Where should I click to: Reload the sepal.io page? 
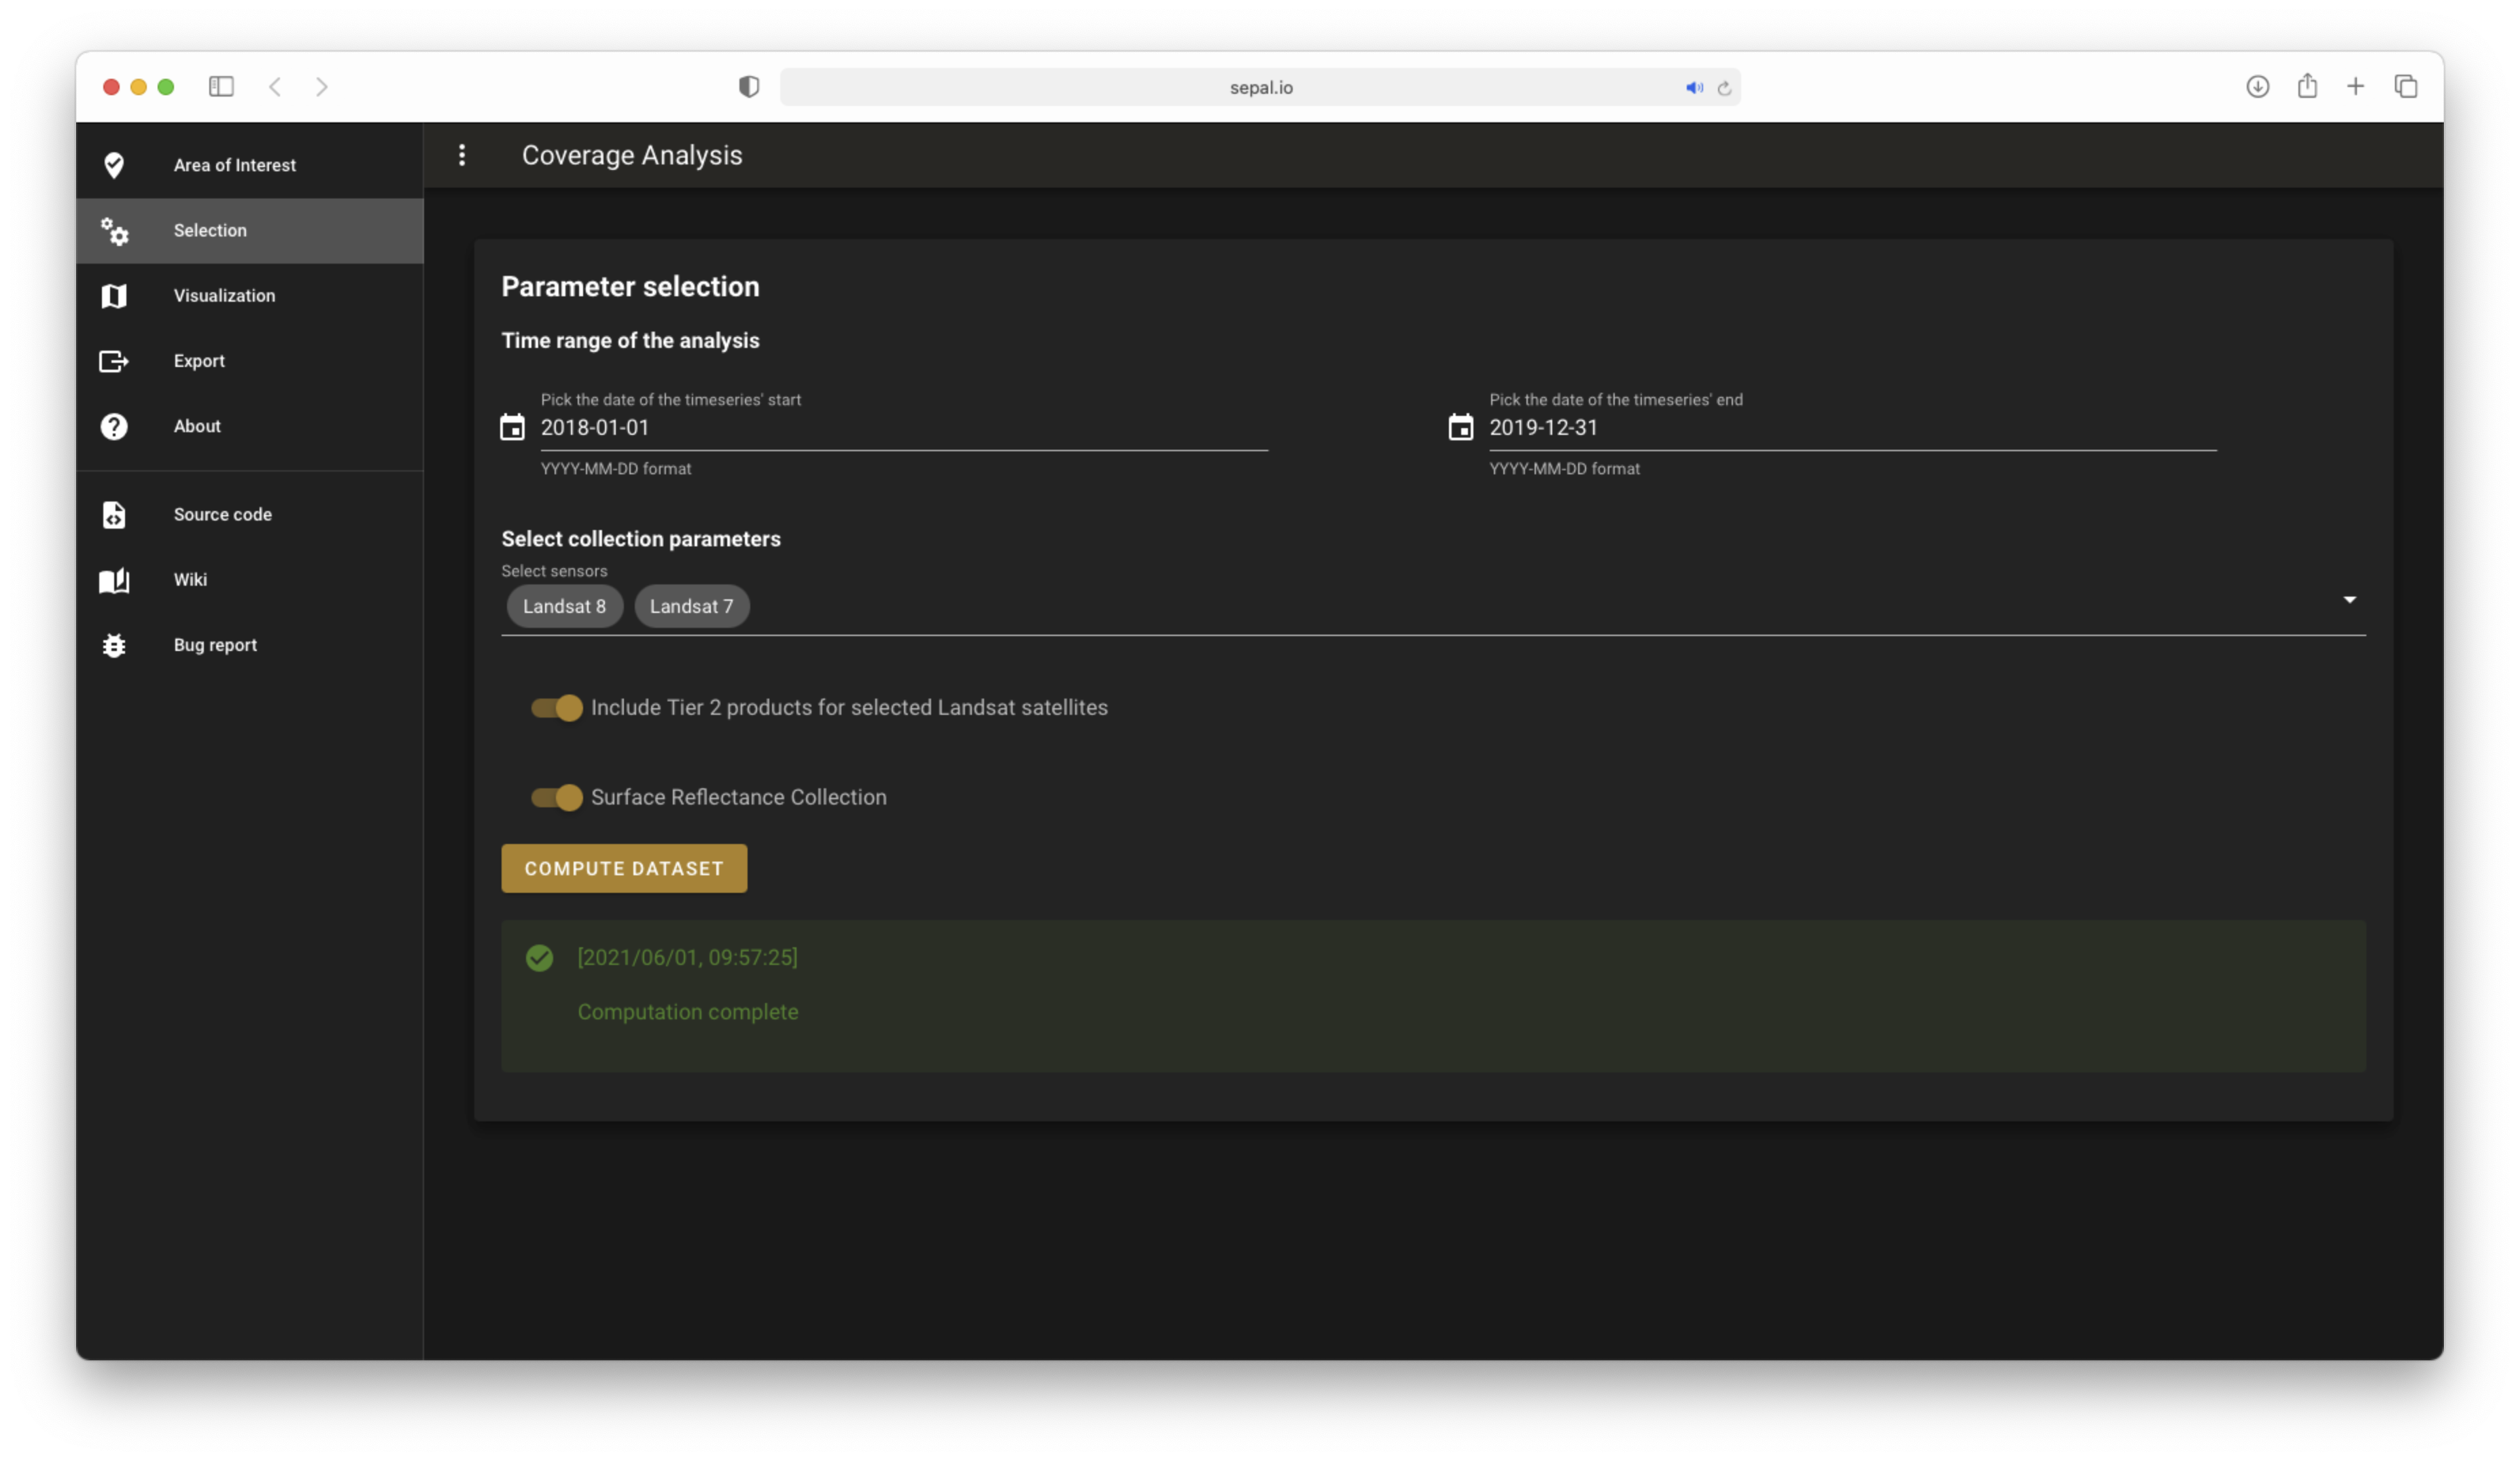point(1724,88)
